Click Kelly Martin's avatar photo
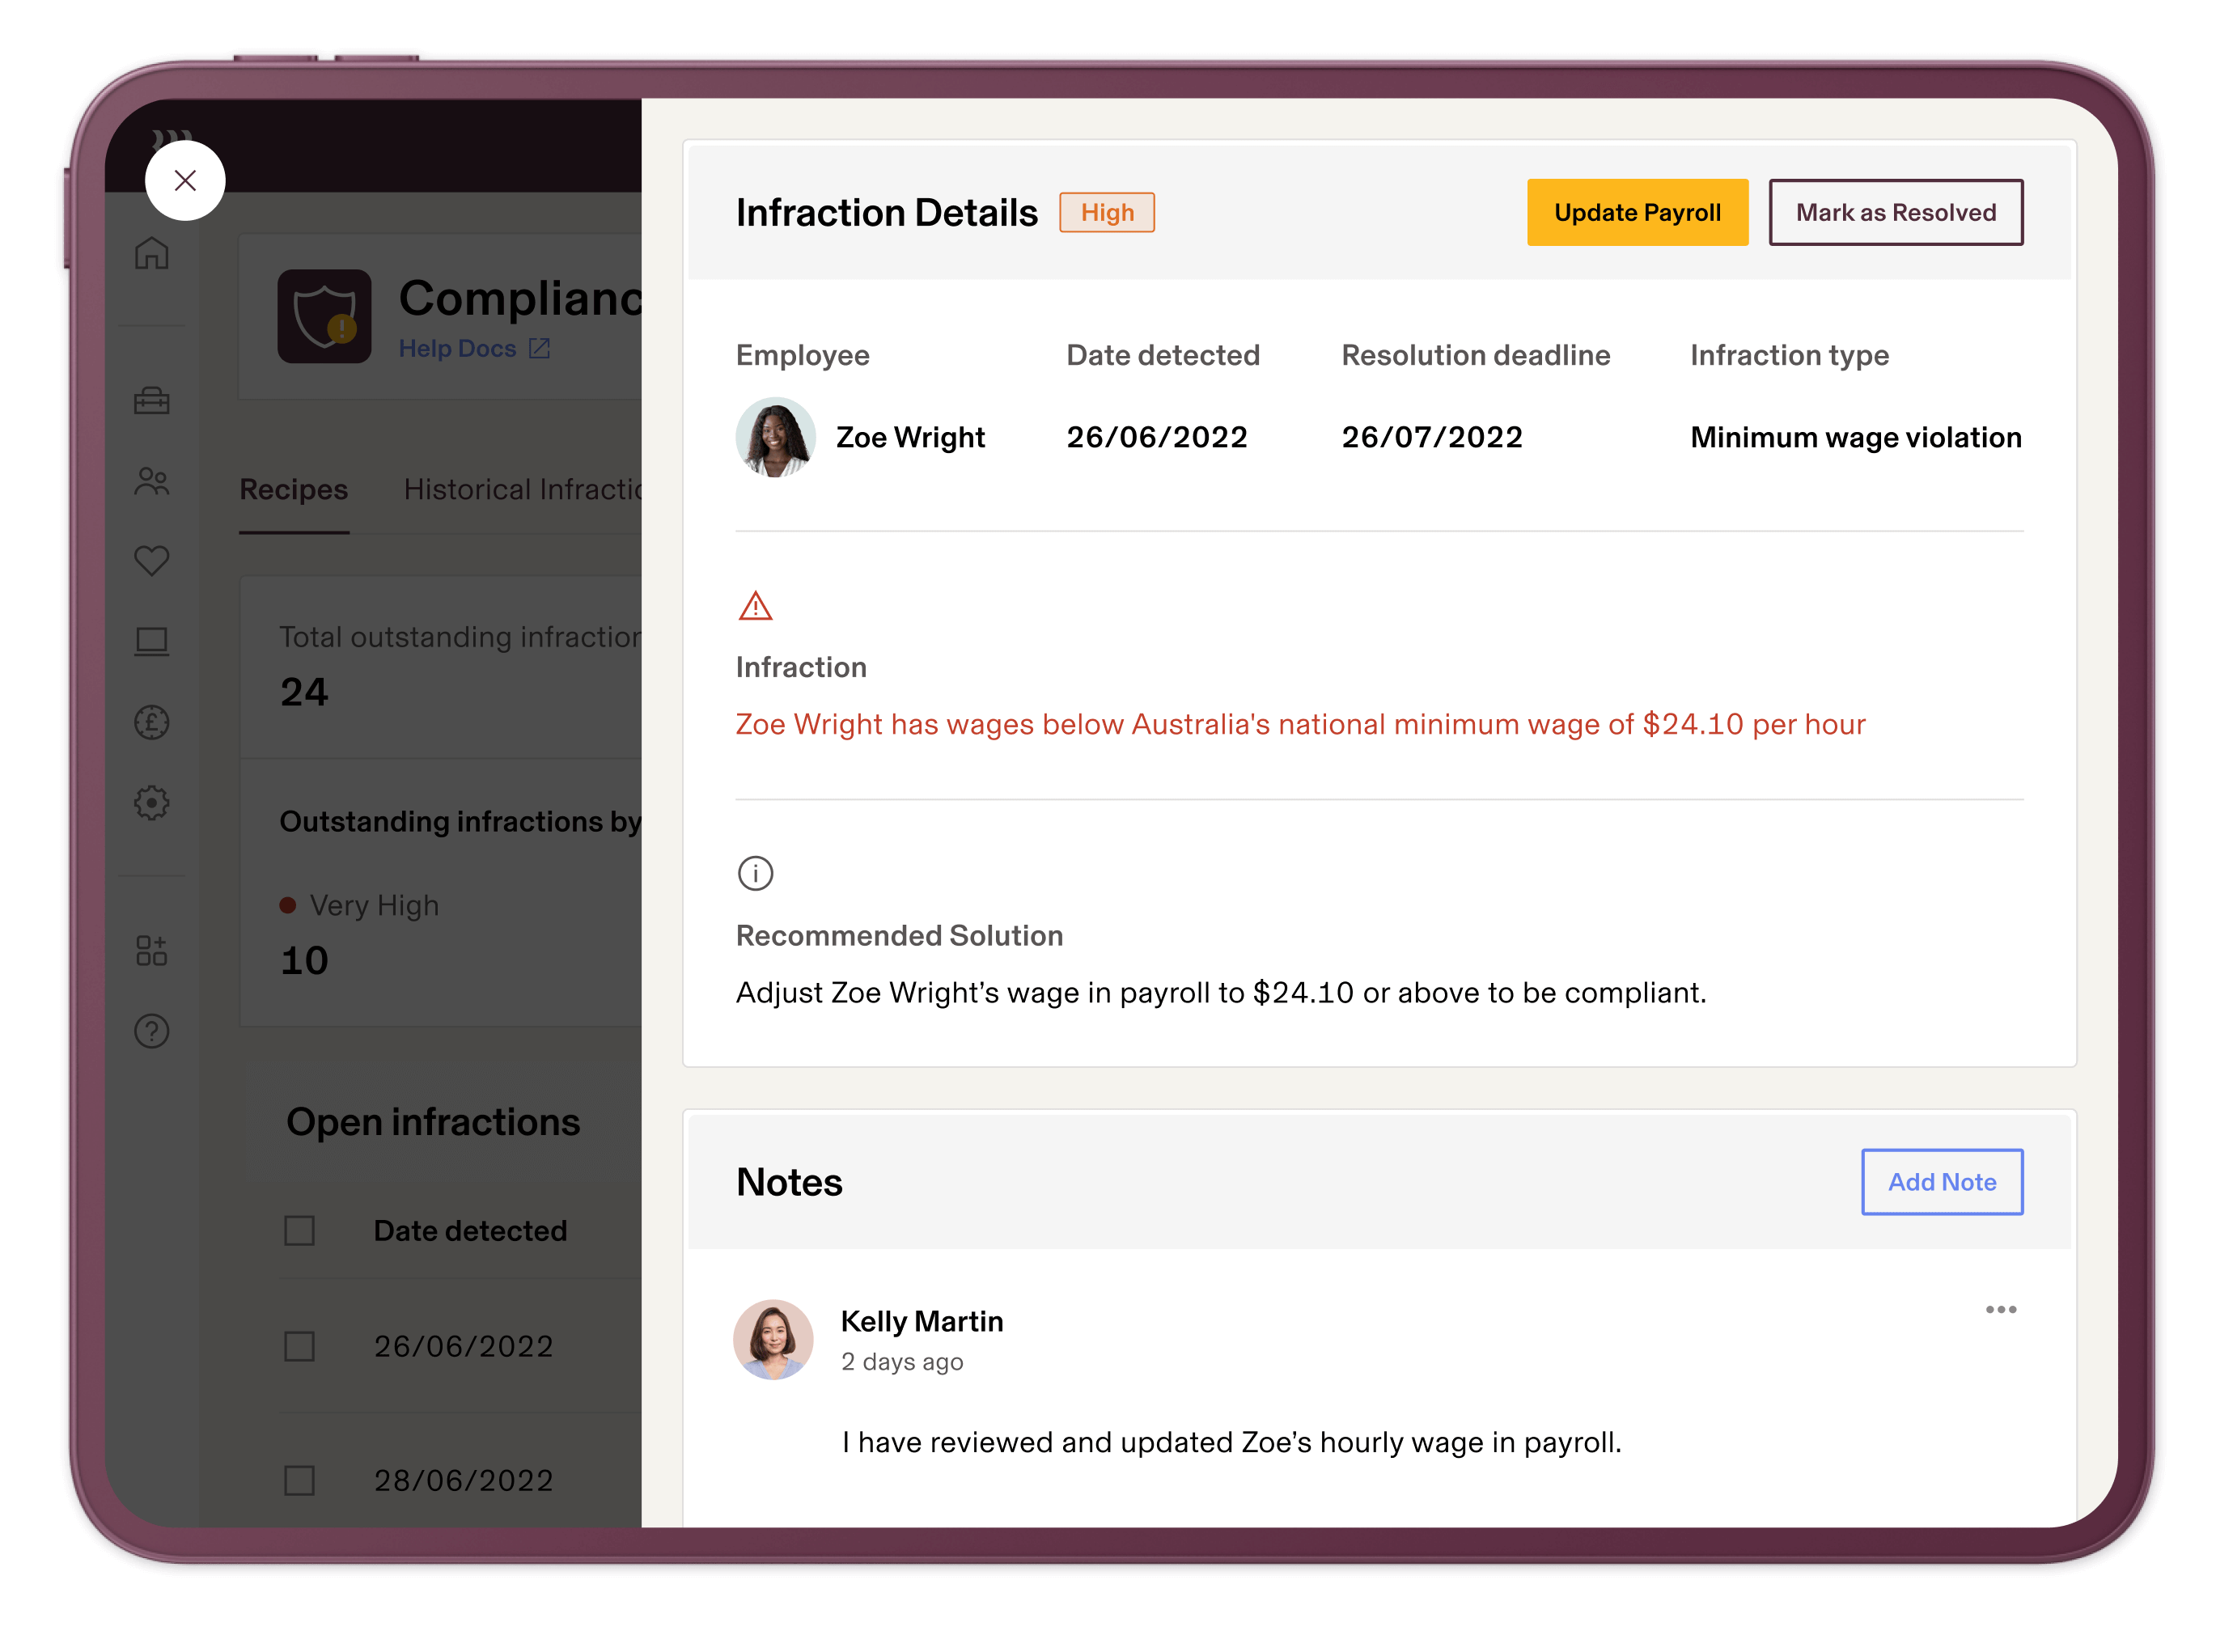Image resolution: width=2233 pixels, height=1652 pixels. tap(773, 1339)
